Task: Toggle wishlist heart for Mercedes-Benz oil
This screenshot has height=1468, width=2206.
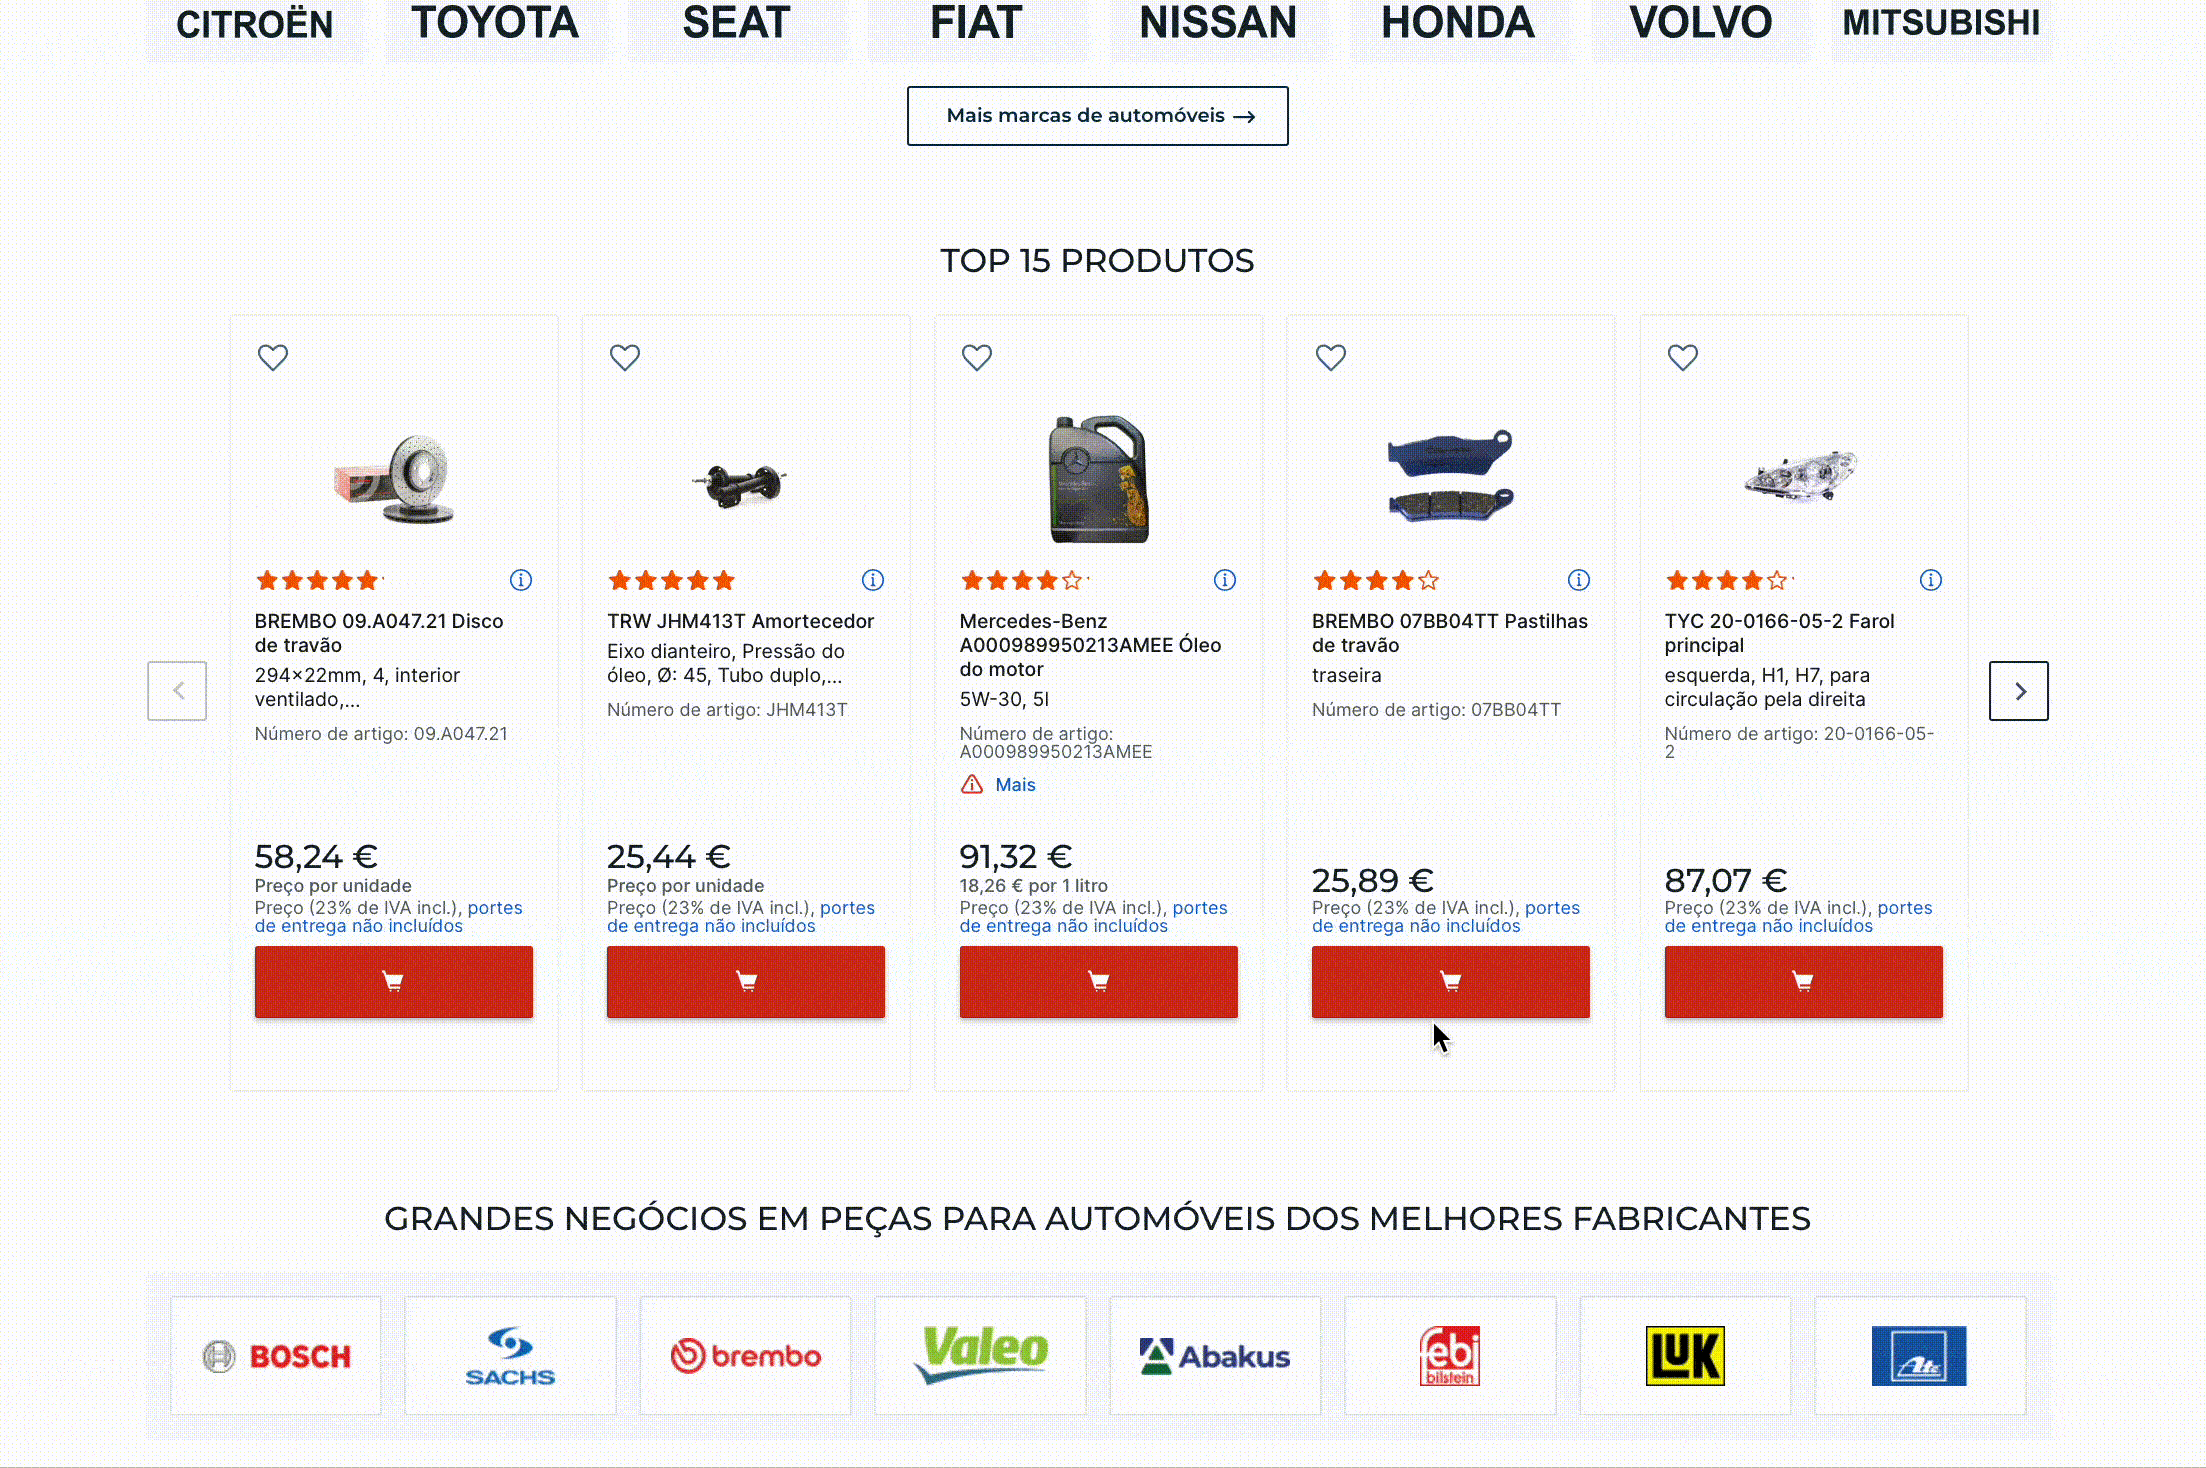Action: 977,357
